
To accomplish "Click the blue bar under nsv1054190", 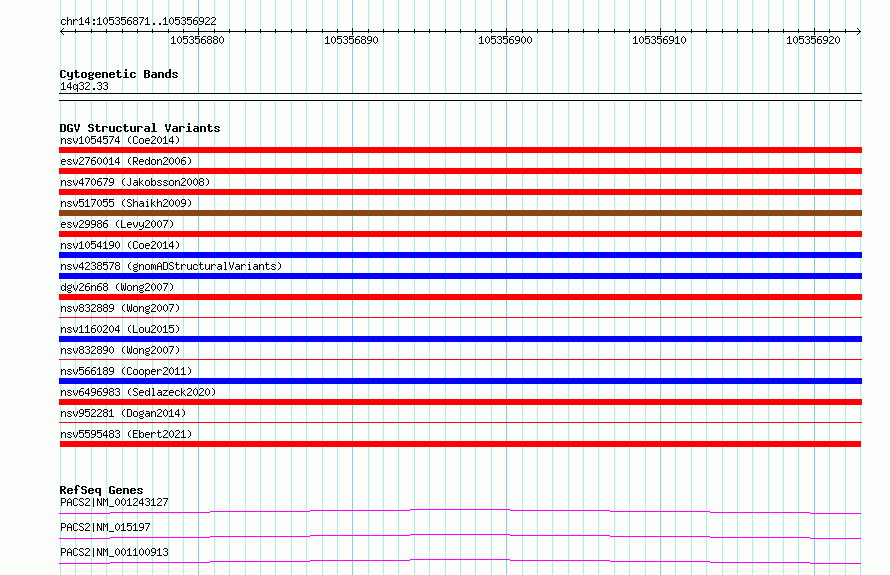I will (460, 255).
